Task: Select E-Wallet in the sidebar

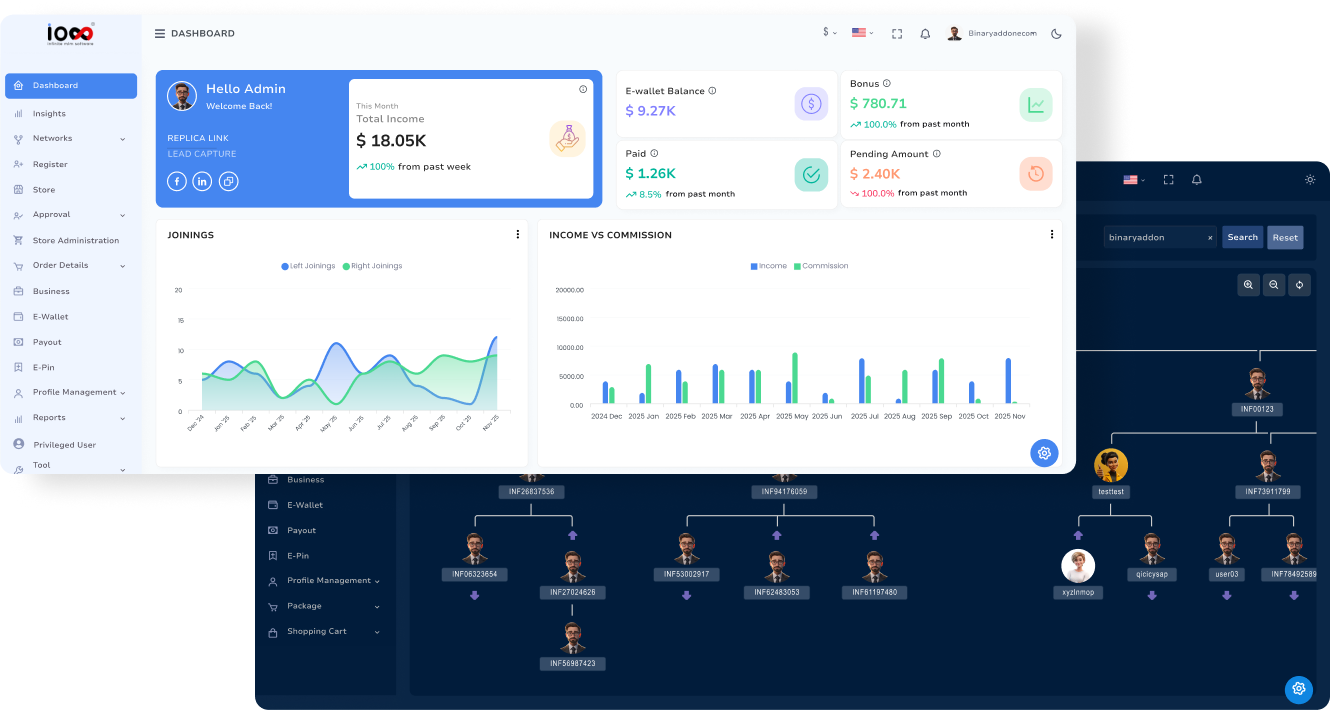Action: point(50,317)
